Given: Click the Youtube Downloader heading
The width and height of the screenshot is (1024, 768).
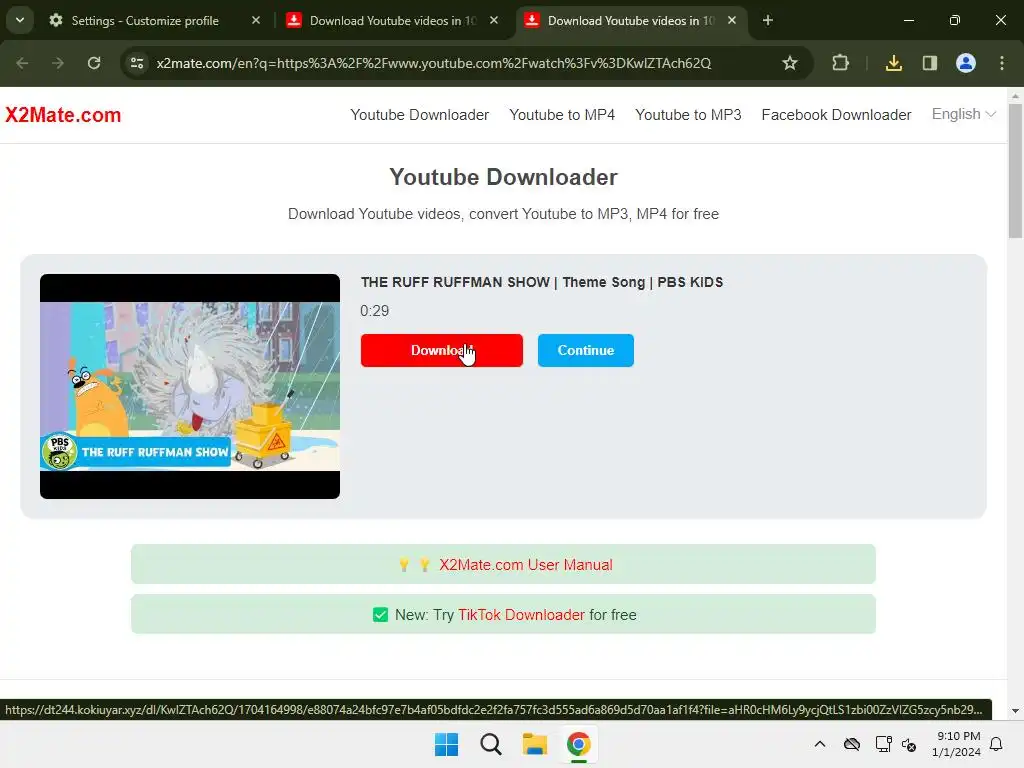Looking at the screenshot, I should pyautogui.click(x=504, y=177).
